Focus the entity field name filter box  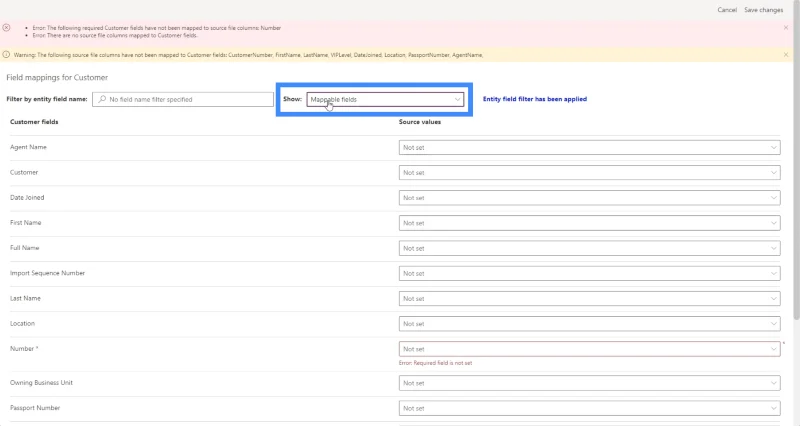tap(183, 99)
